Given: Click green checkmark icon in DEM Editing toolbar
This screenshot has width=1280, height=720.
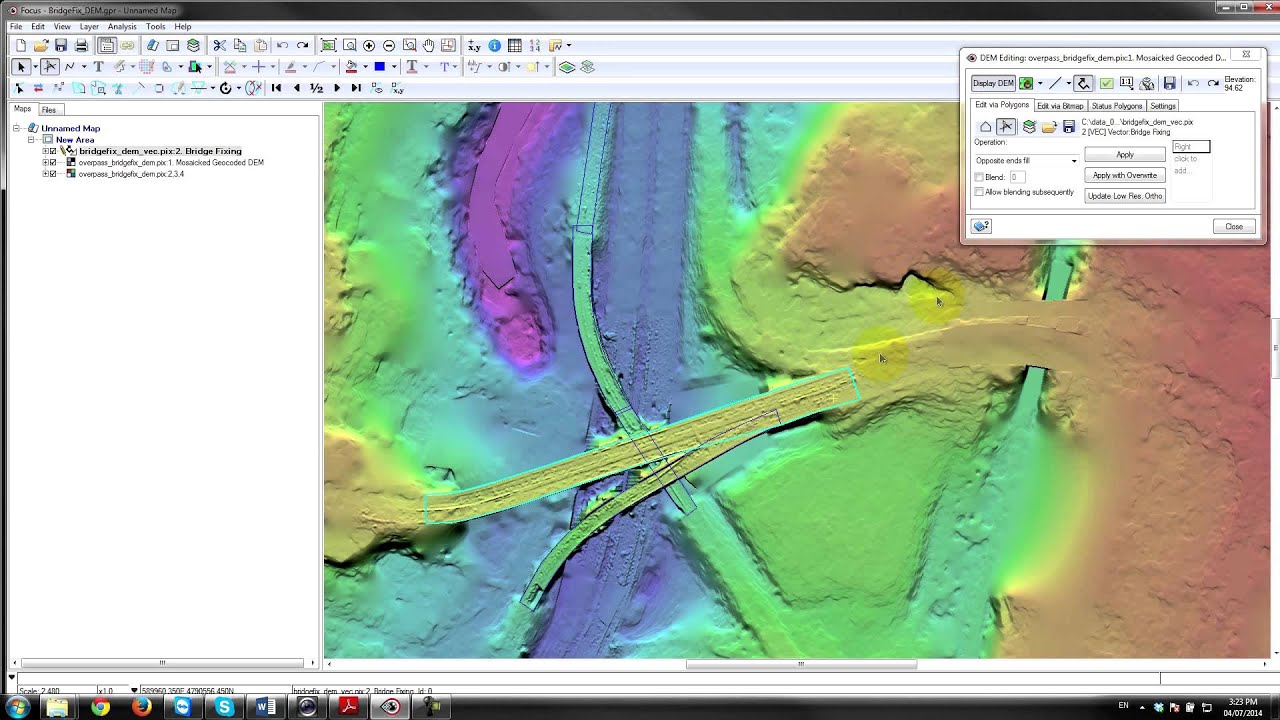Looking at the screenshot, I should click(1107, 83).
